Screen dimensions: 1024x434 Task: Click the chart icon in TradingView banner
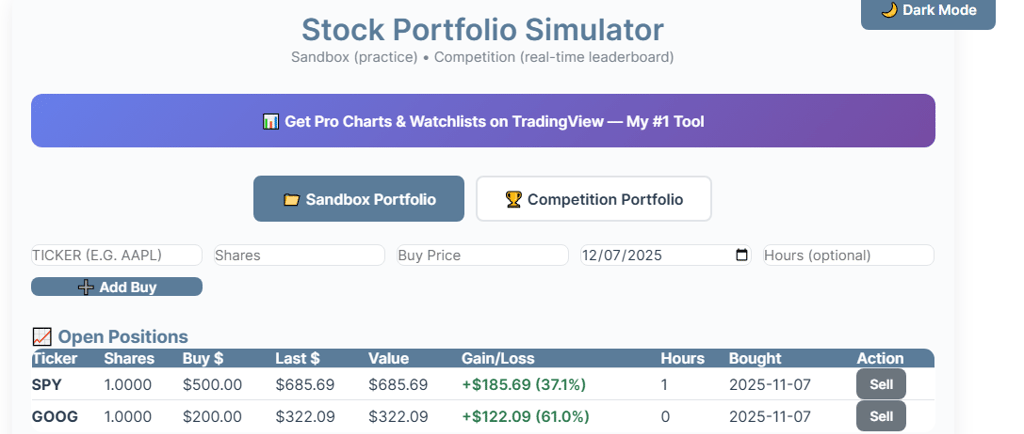pyautogui.click(x=270, y=122)
